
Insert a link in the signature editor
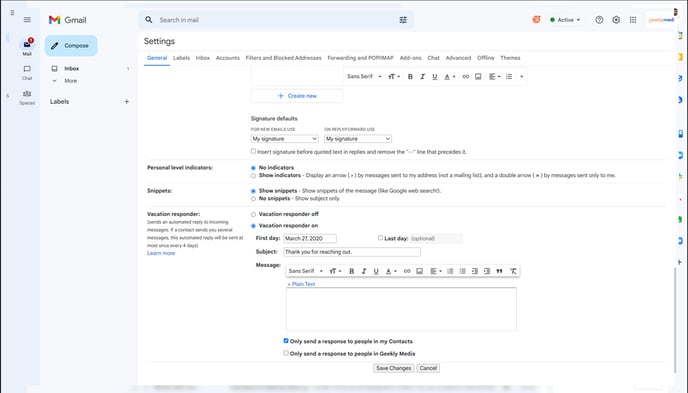tap(466, 77)
